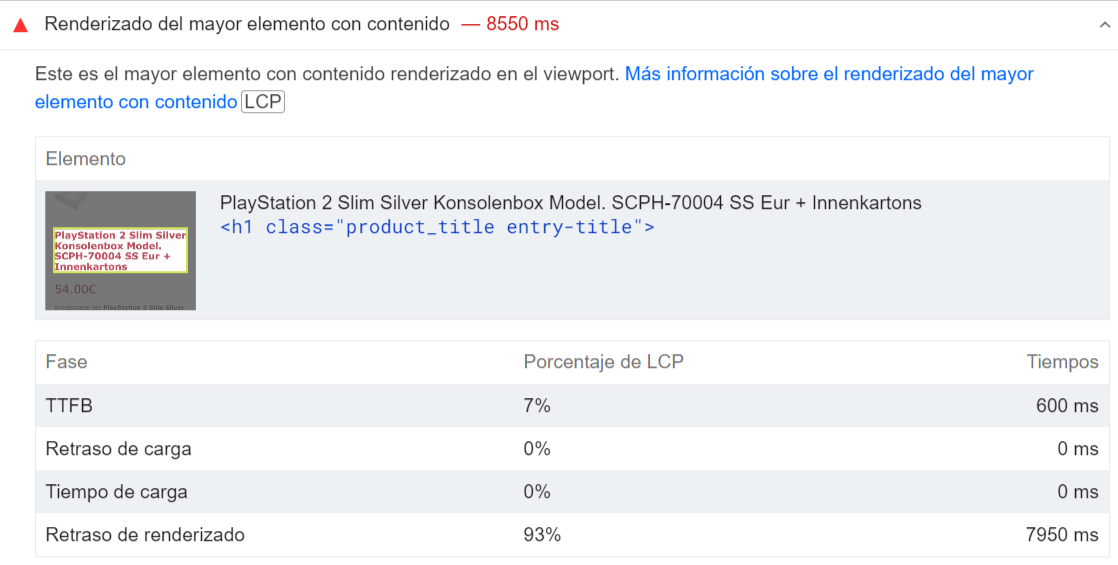Open the LCP element screenshot thumbnail
The height and width of the screenshot is (565, 1118).
point(120,250)
